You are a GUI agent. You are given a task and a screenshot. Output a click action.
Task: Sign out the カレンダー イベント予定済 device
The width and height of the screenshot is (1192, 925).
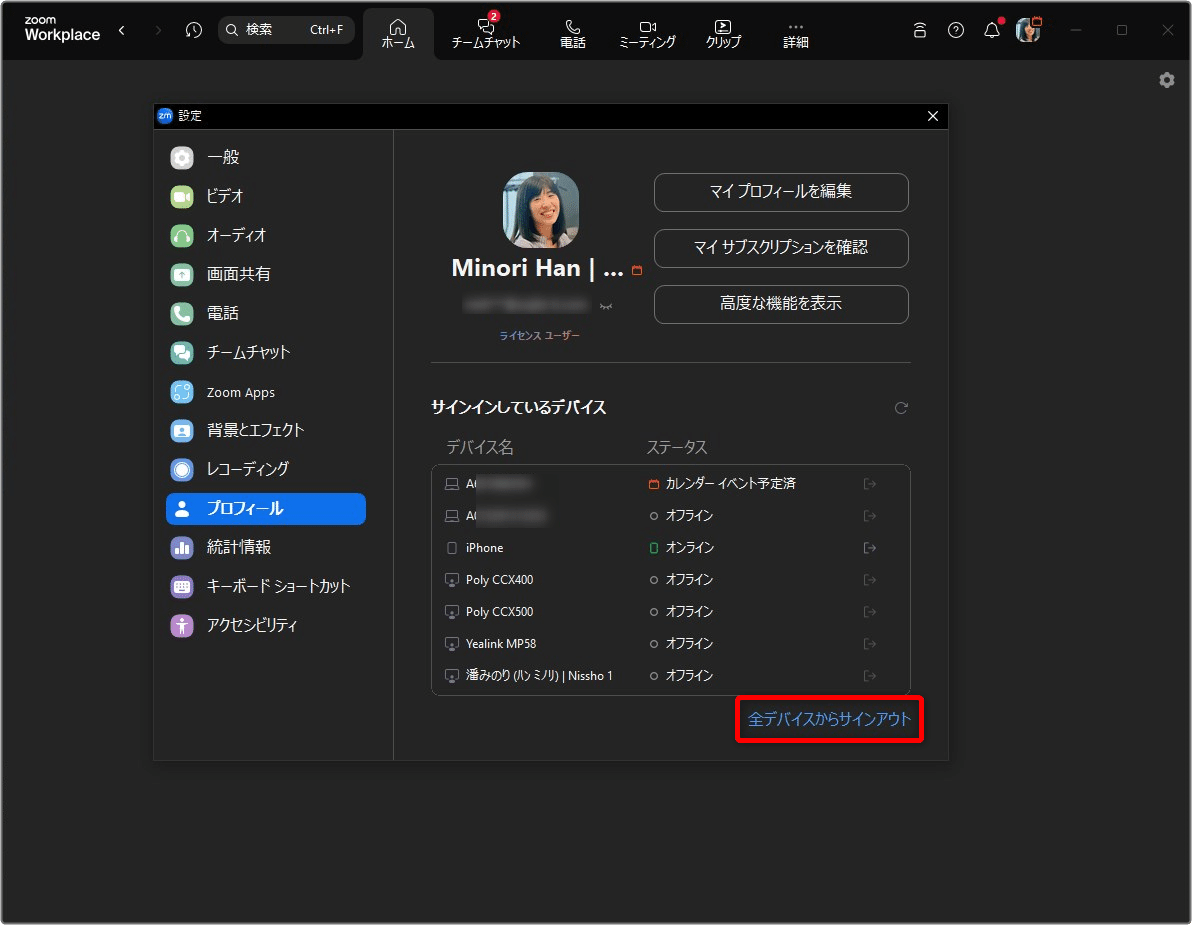click(x=870, y=484)
